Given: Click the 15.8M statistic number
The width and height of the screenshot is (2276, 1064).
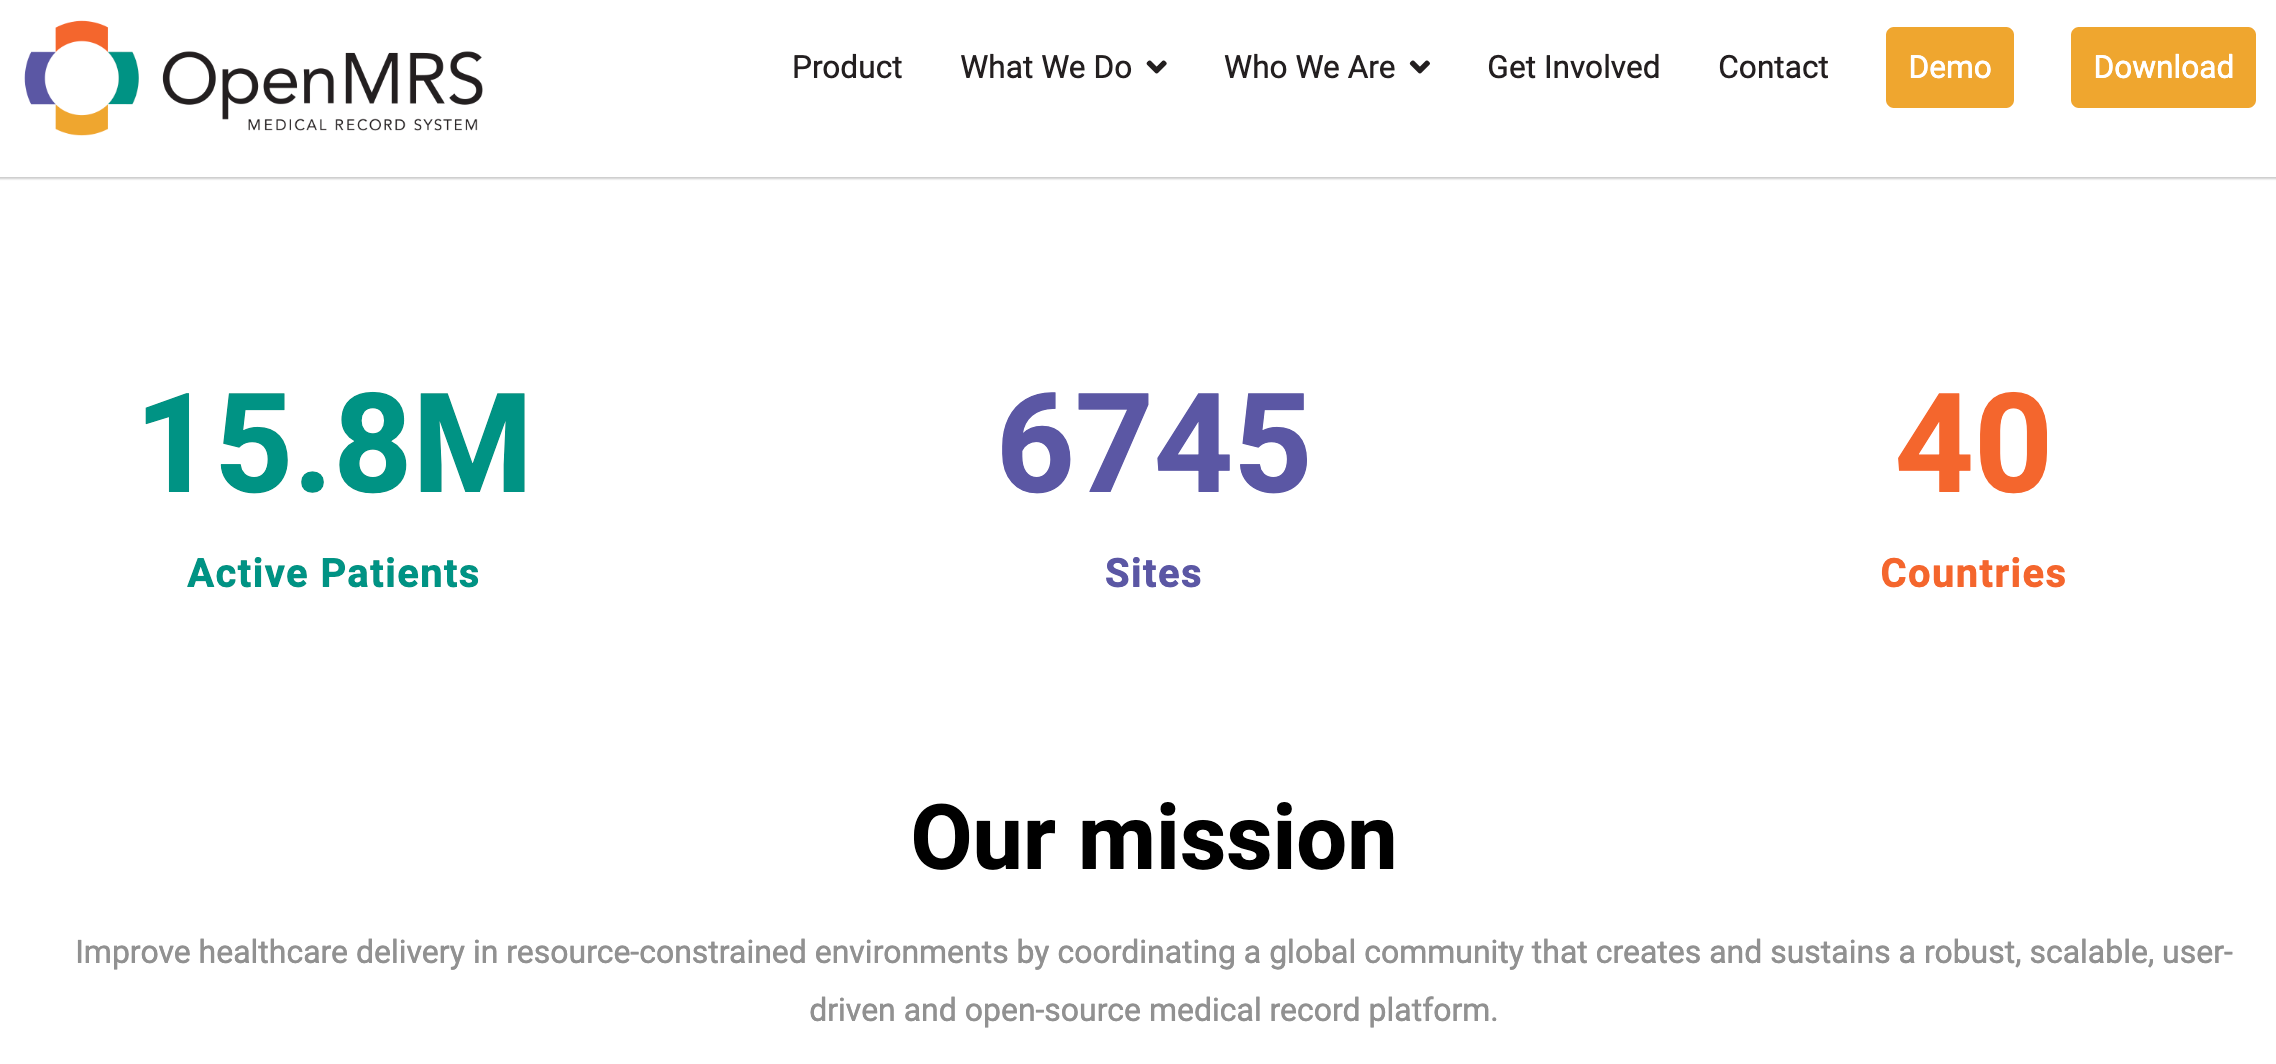Looking at the screenshot, I should click(x=335, y=443).
